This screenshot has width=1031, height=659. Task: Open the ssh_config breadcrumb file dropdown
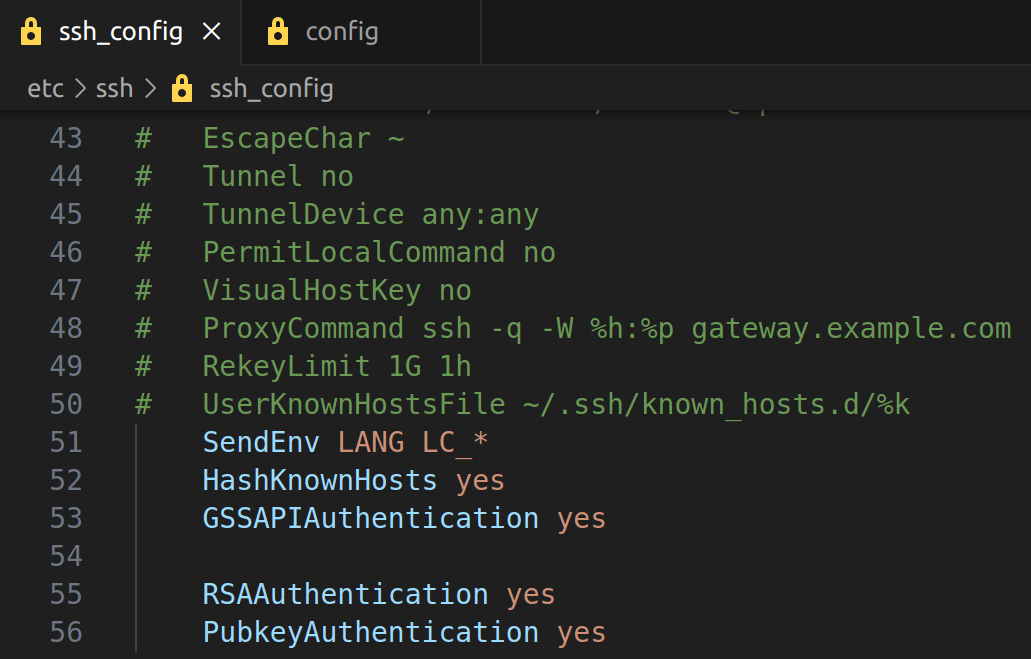click(x=271, y=89)
